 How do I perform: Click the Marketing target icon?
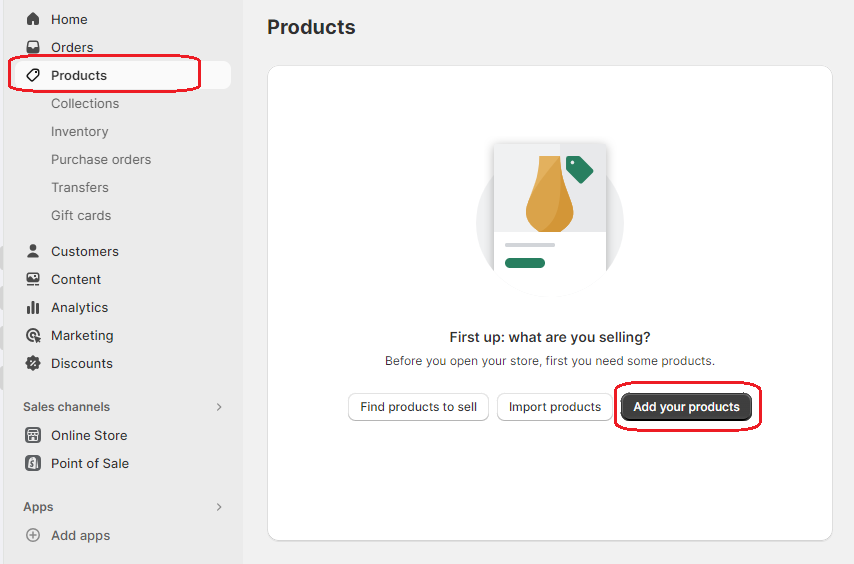point(33,335)
